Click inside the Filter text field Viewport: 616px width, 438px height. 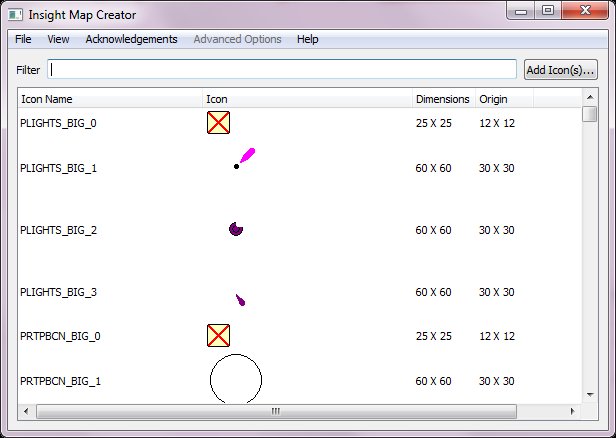point(282,70)
